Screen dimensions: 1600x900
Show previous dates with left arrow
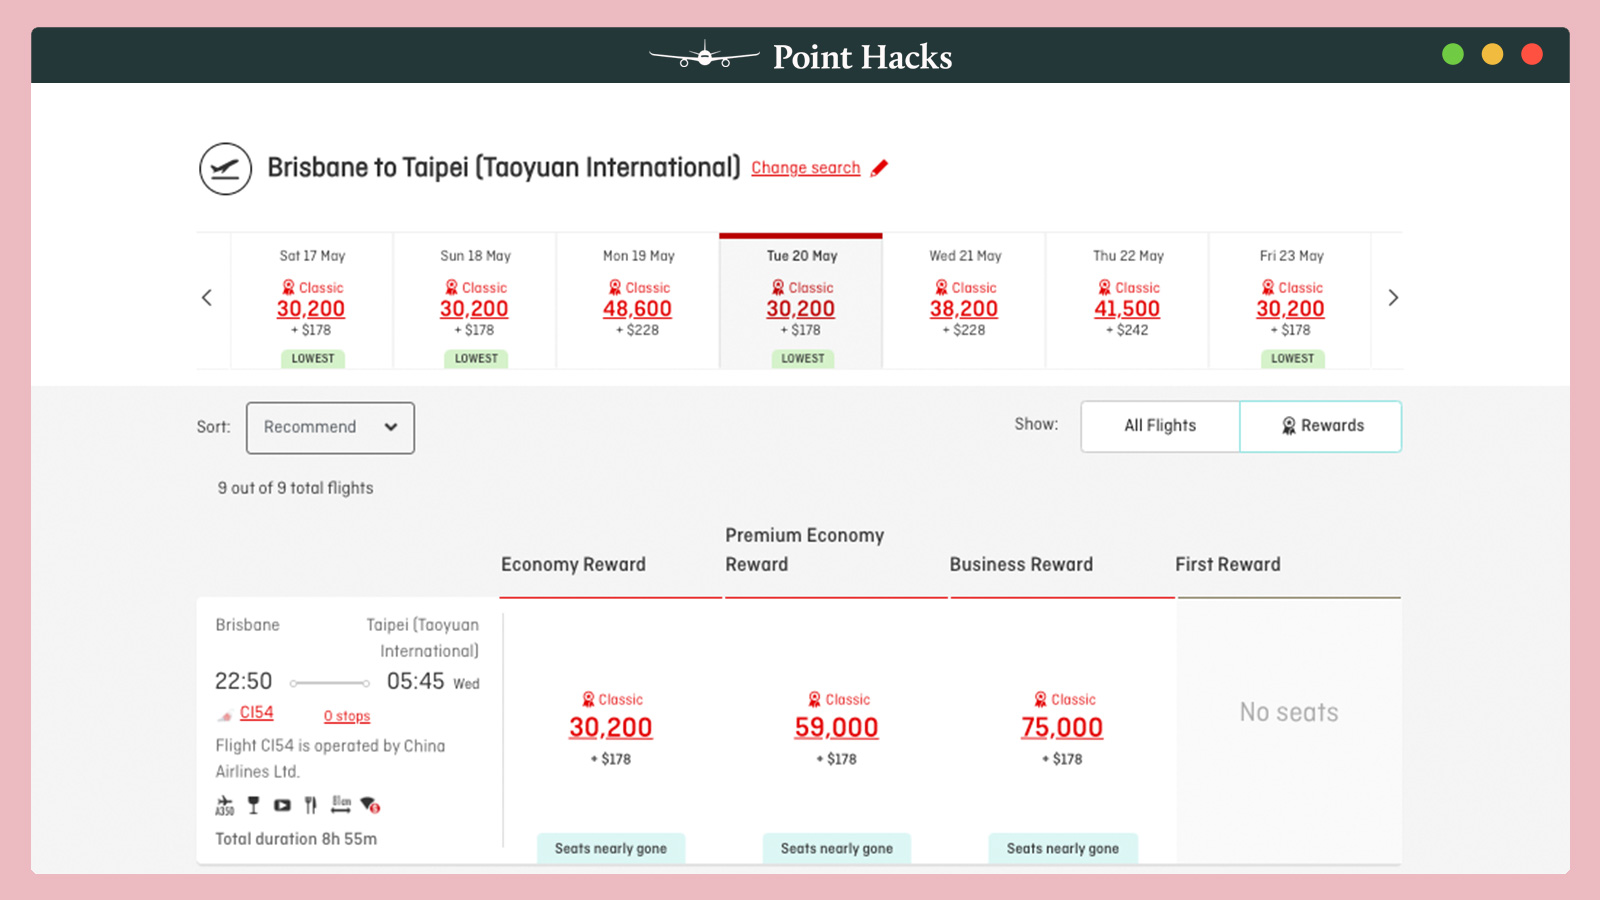coord(207,298)
